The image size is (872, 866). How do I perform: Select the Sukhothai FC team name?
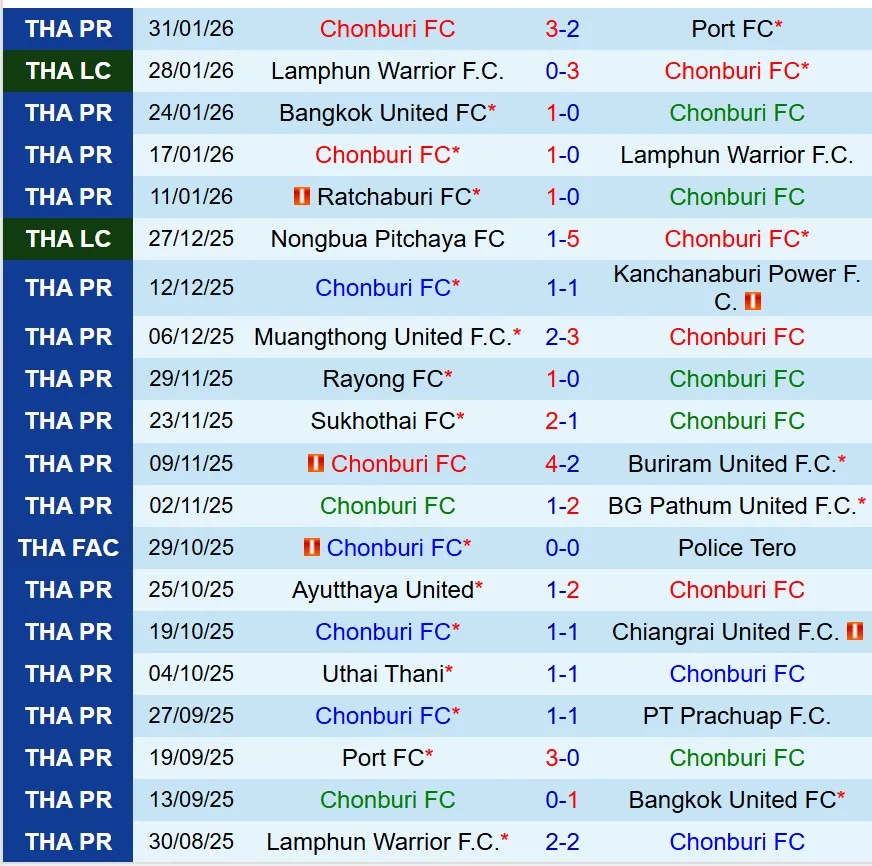(383, 421)
